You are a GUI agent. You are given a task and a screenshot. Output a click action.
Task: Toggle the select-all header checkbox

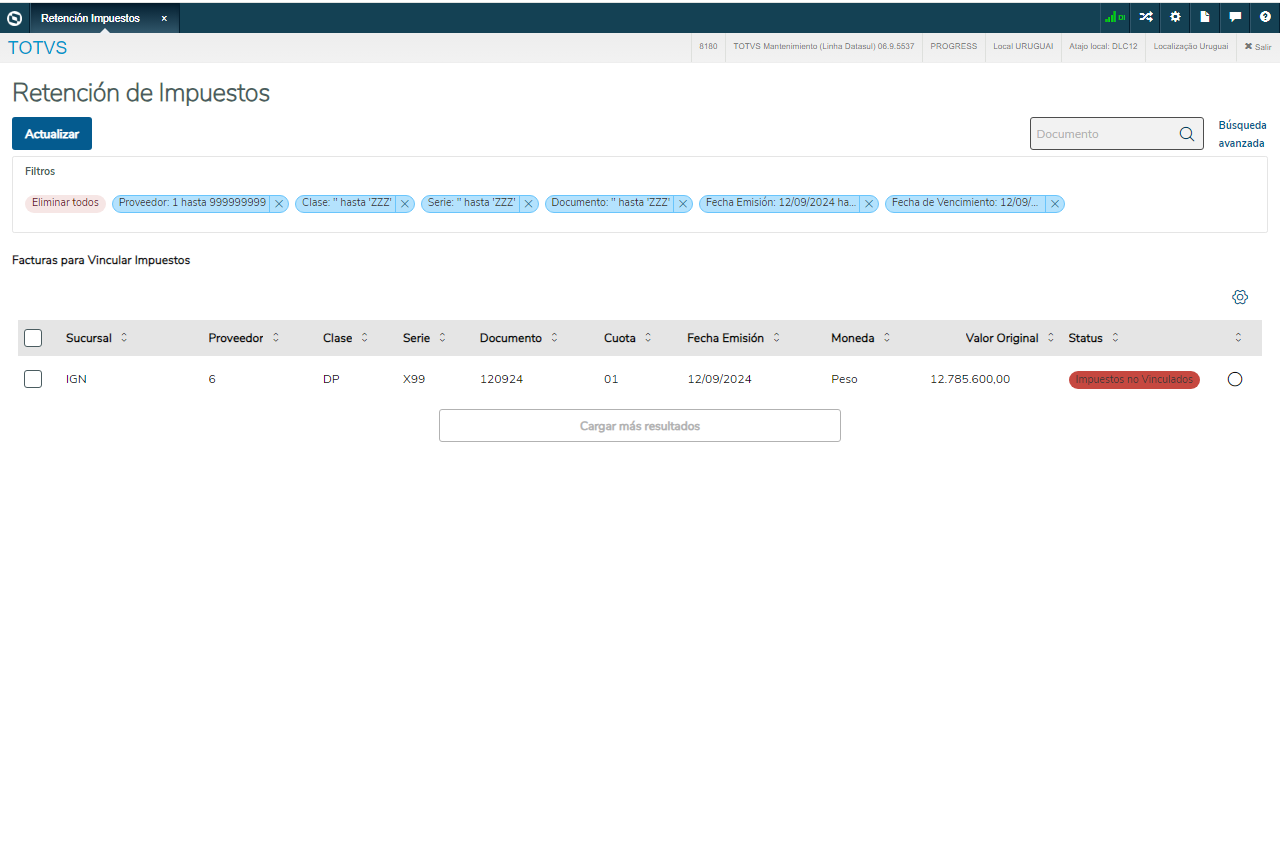click(x=33, y=338)
